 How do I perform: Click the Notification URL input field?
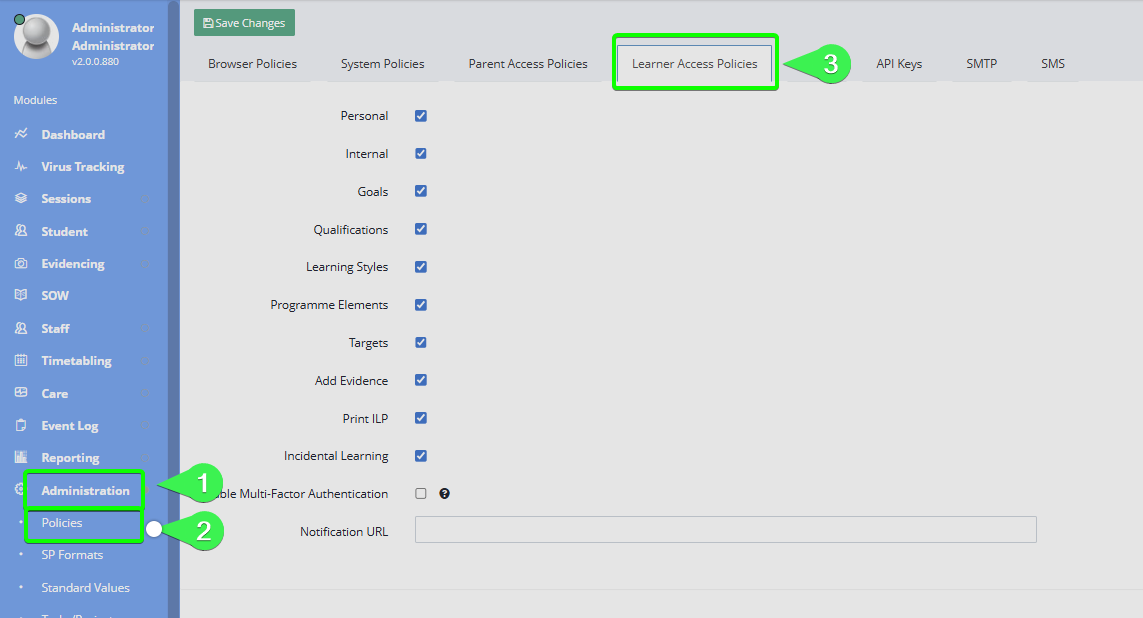725,530
